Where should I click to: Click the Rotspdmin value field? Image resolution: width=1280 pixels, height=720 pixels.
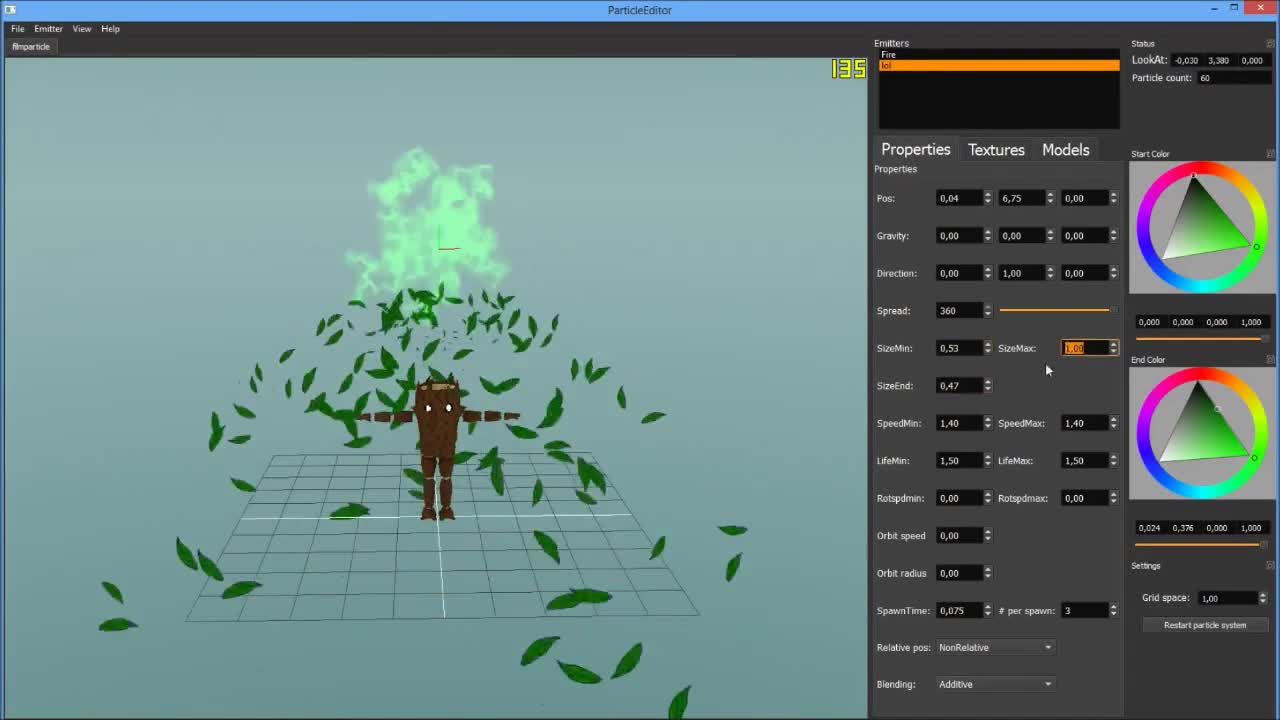[x=958, y=498]
